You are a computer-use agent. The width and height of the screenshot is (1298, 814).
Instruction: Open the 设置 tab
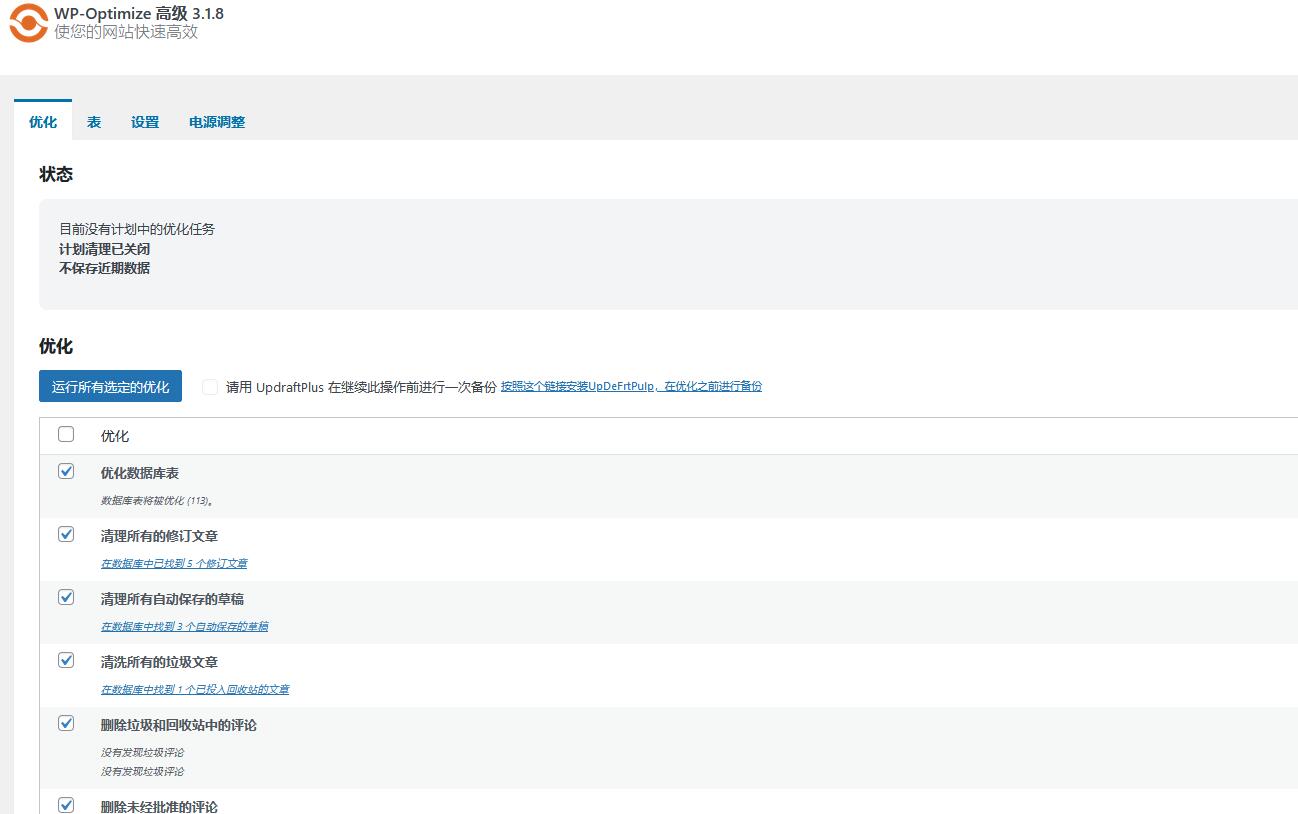145,122
